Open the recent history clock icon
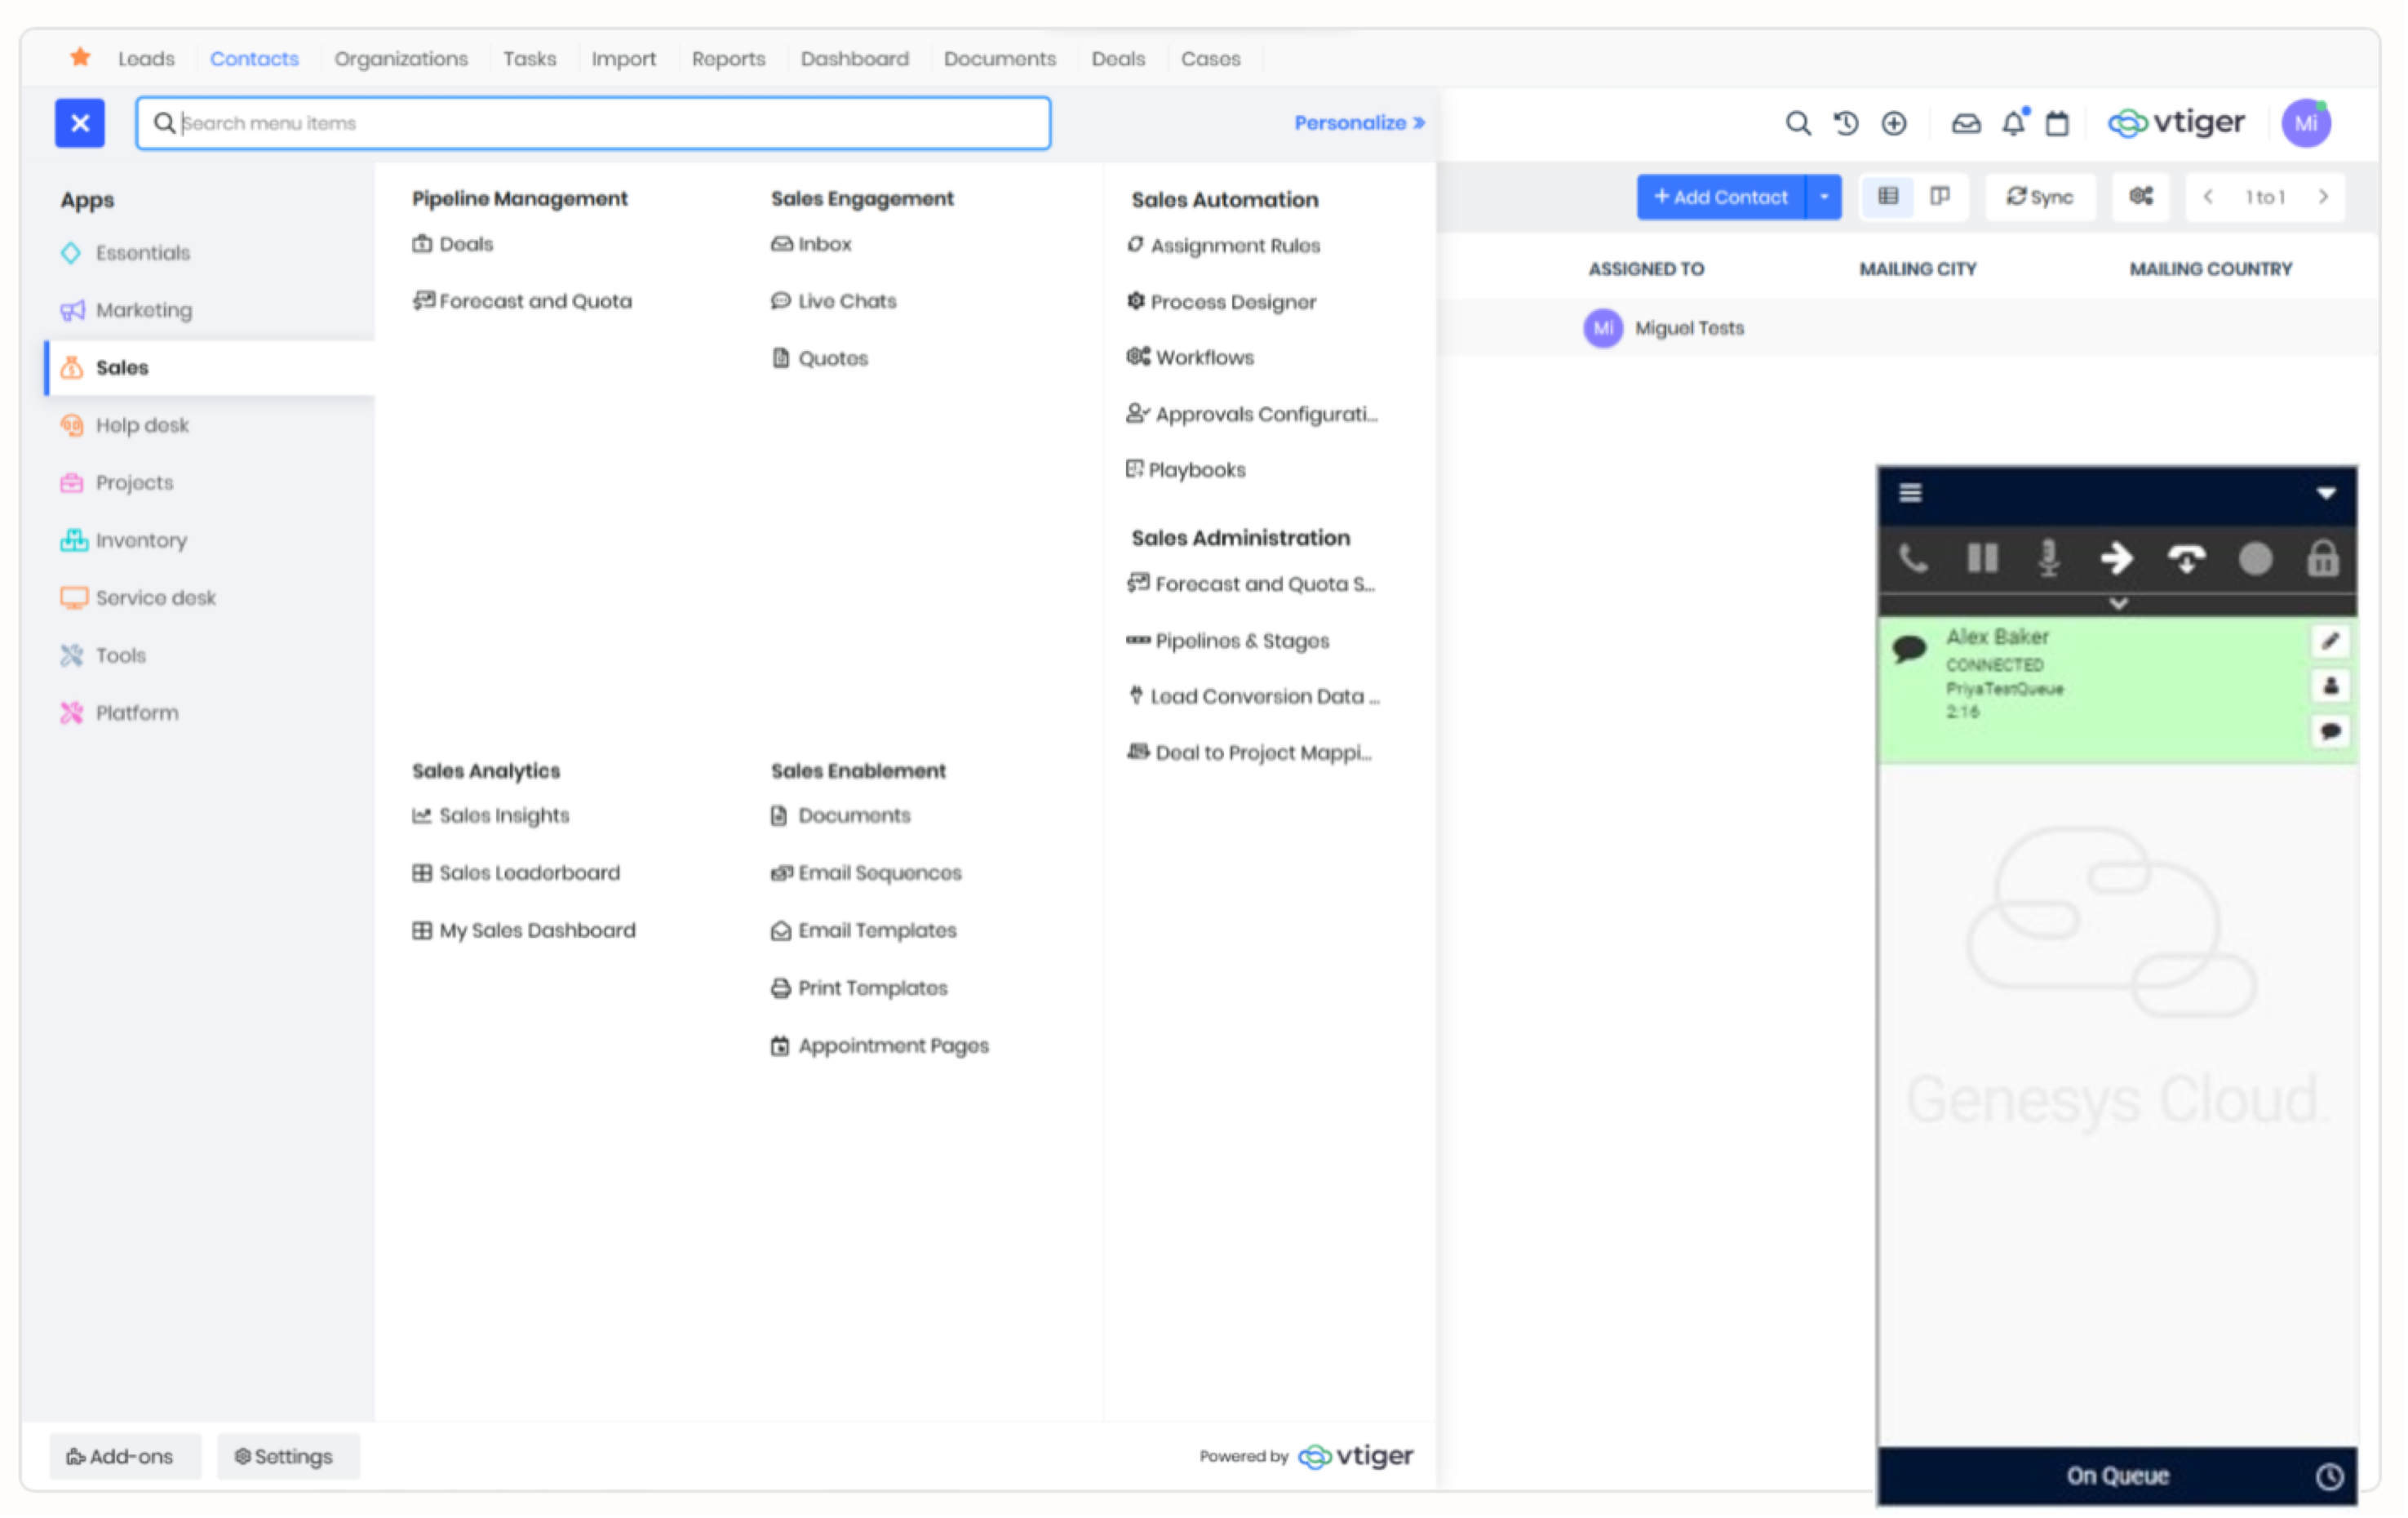Screen dimensions: 2408x1518 pyautogui.click(x=1846, y=122)
